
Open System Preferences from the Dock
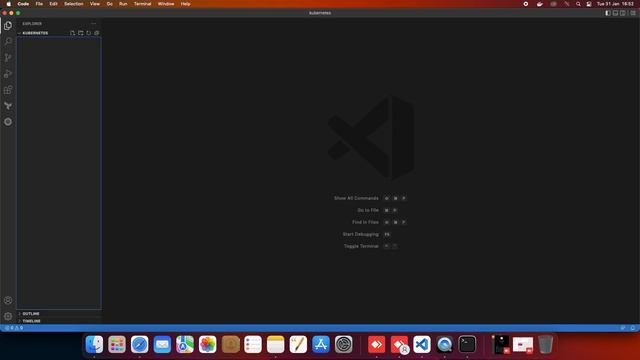coord(344,344)
